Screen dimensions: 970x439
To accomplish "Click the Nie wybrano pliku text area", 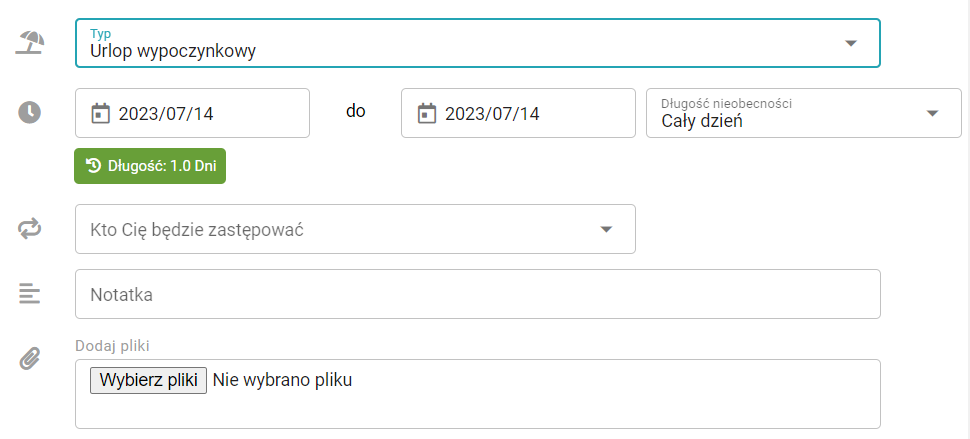I will (283, 380).
